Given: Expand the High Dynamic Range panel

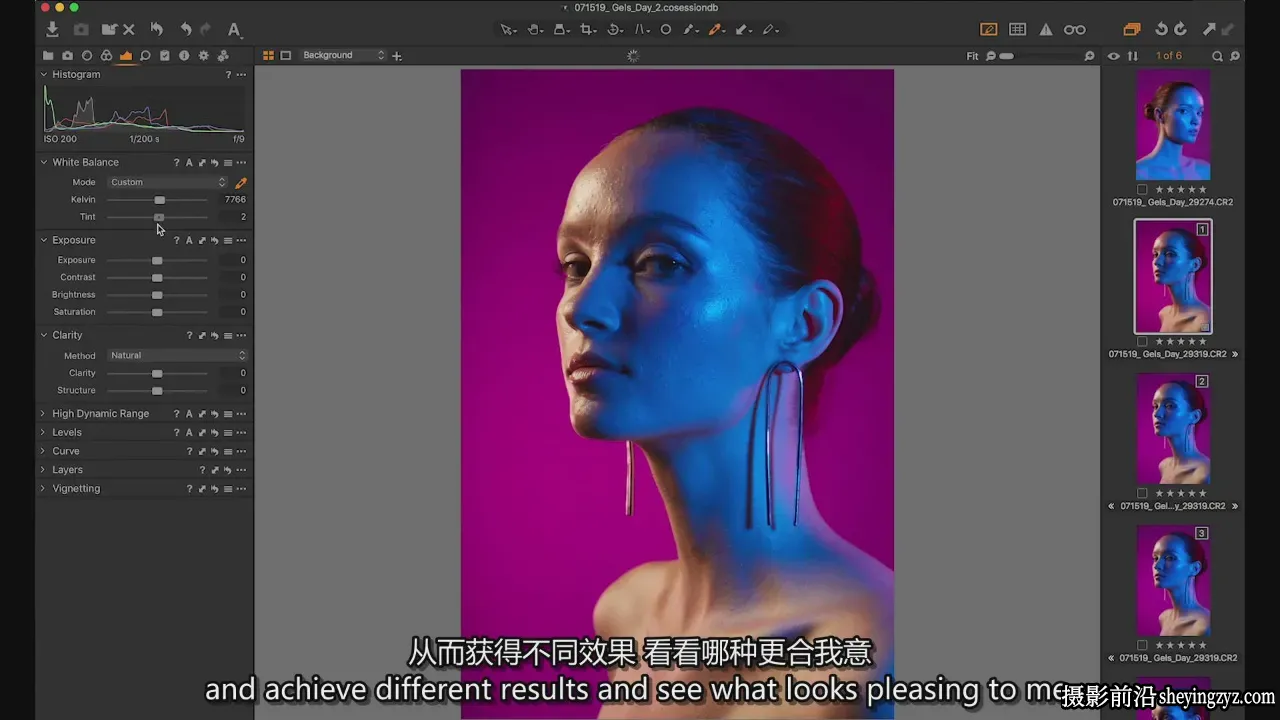Looking at the screenshot, I should (43, 413).
